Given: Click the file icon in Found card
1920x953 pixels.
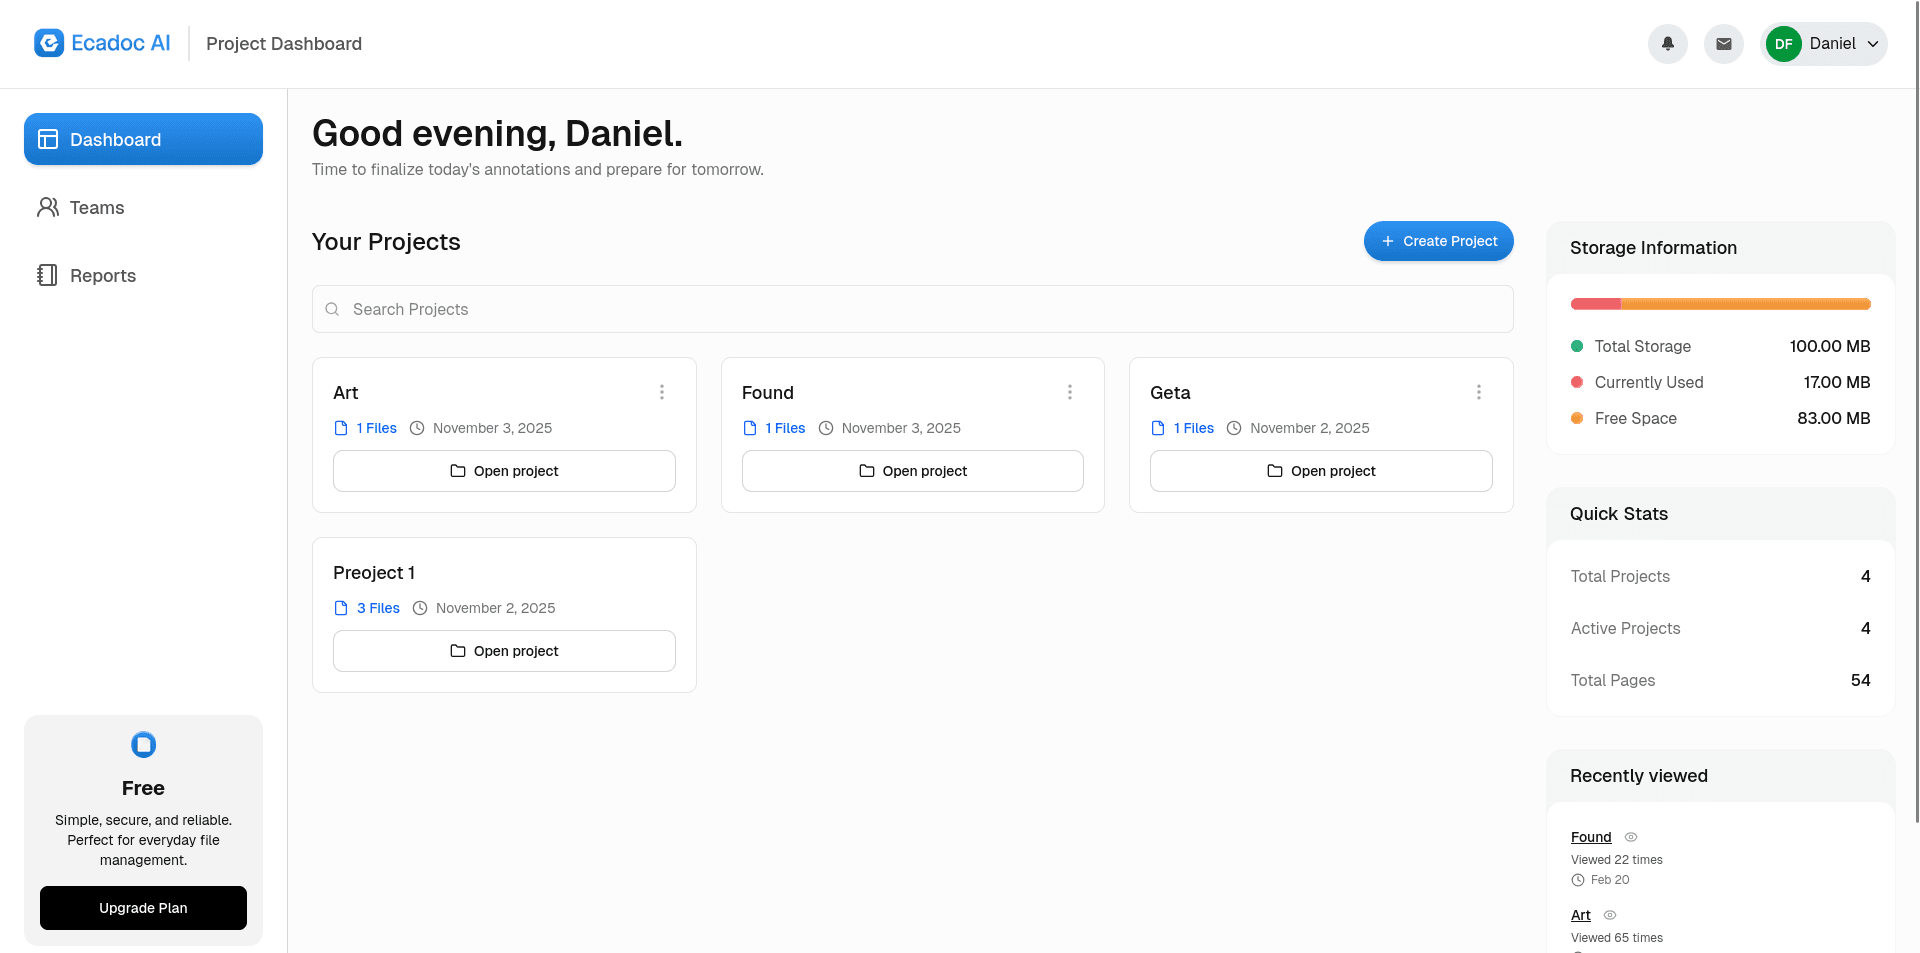Looking at the screenshot, I should (x=750, y=428).
